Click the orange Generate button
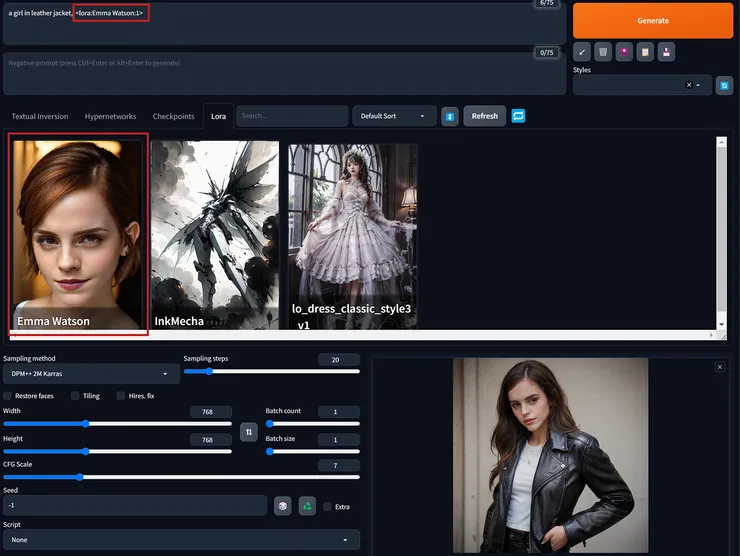This screenshot has width=740, height=556. (653, 20)
